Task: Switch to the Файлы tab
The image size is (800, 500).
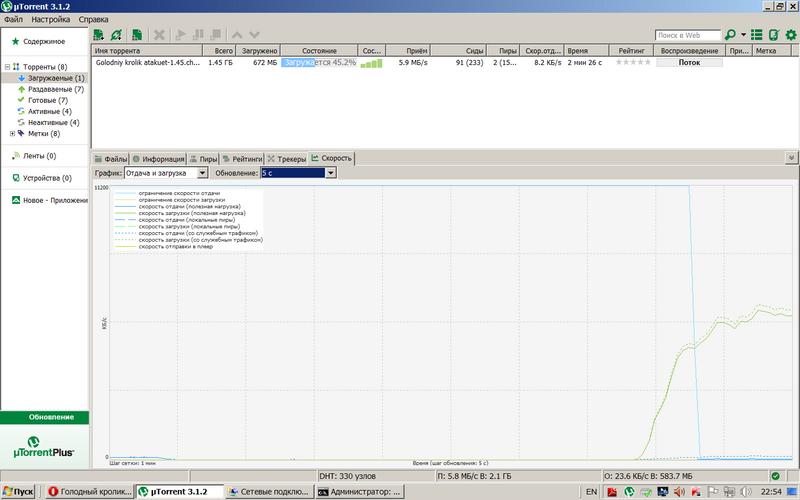Action: [x=111, y=159]
